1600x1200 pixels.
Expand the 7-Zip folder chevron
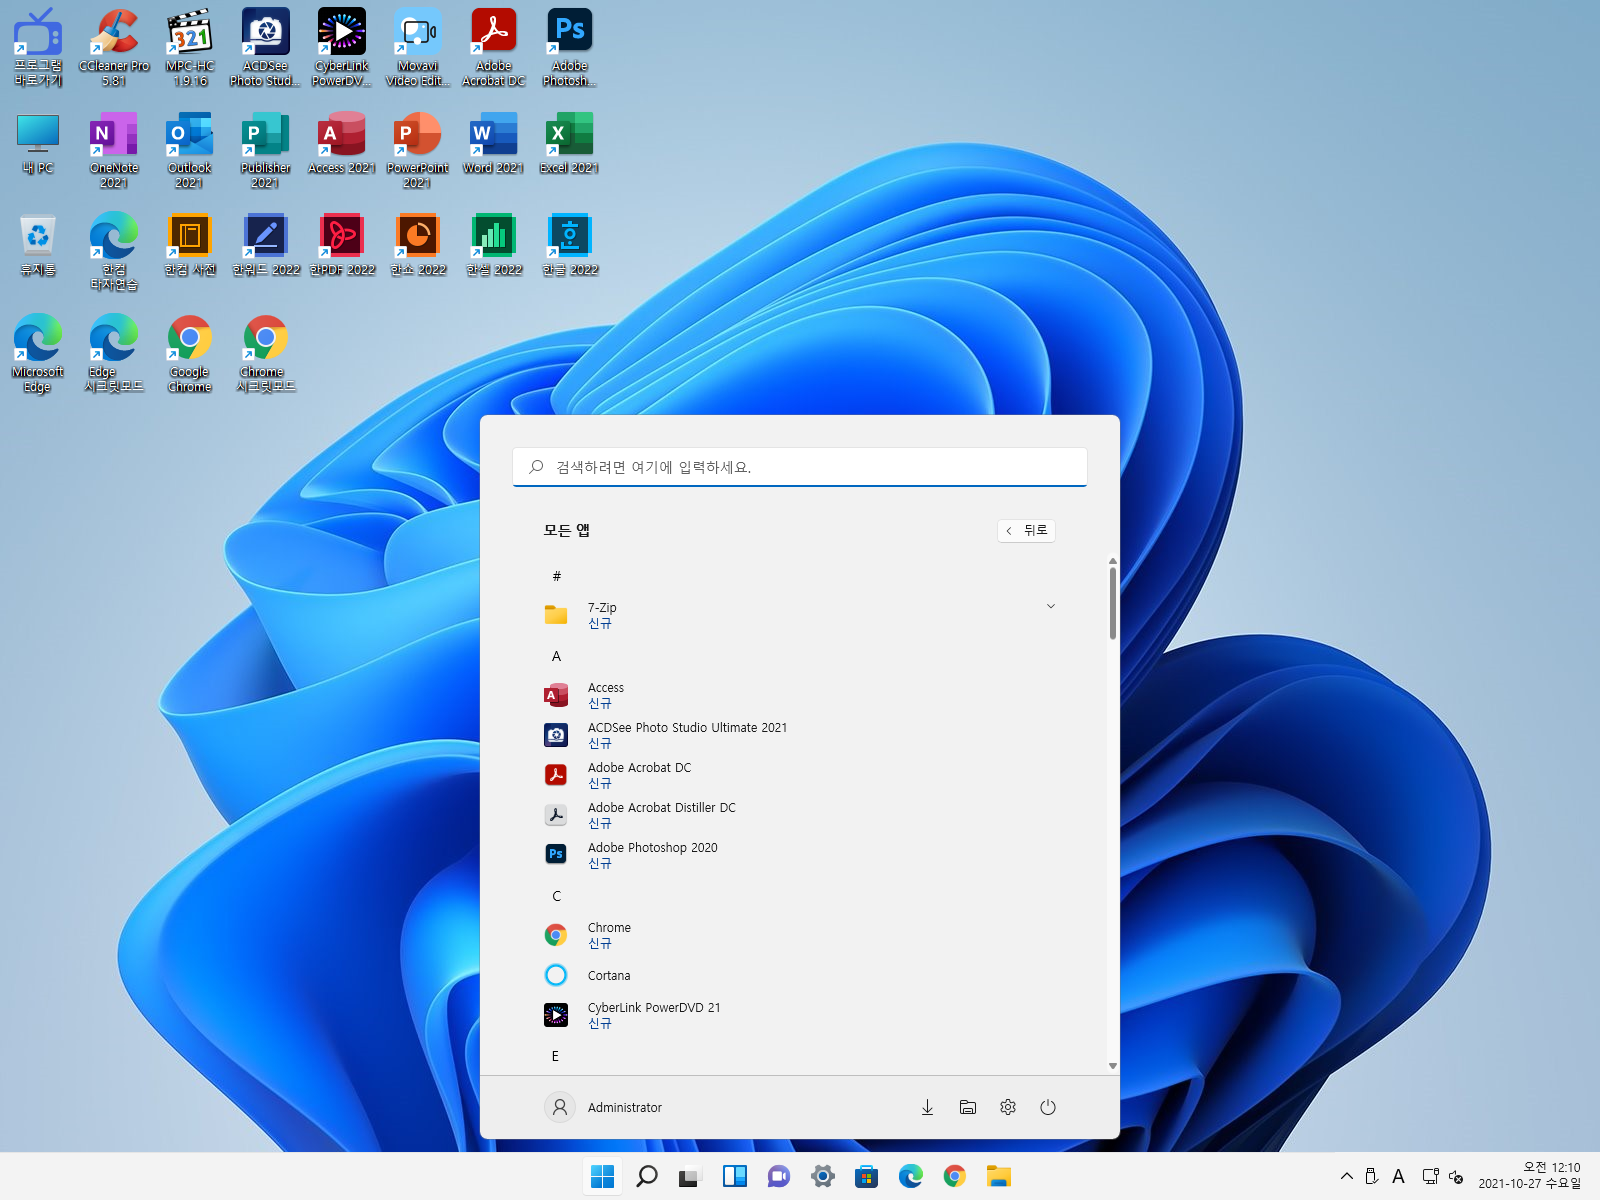[1051, 606]
